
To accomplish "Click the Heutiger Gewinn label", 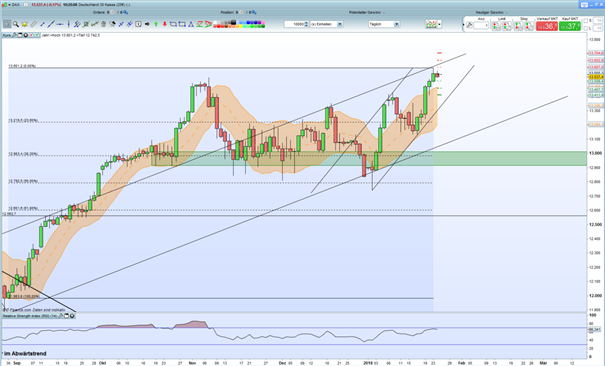I will coord(490,12).
